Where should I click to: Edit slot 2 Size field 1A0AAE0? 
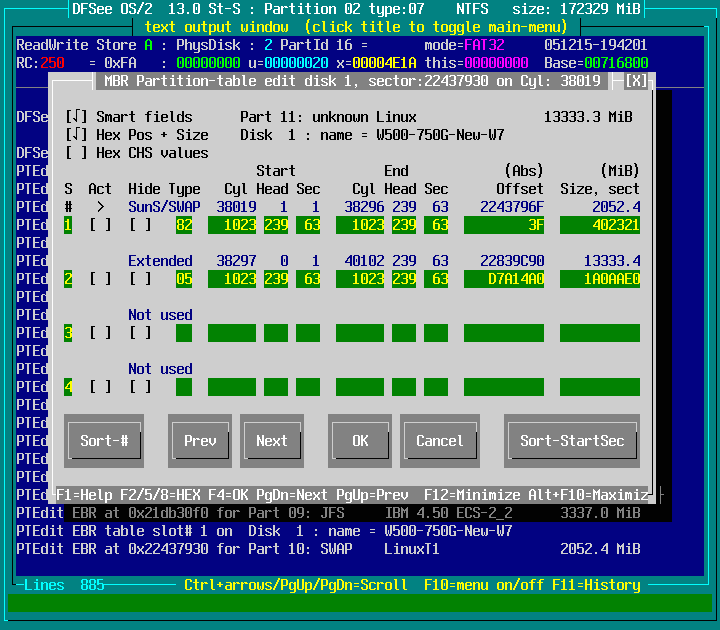click(x=600, y=279)
